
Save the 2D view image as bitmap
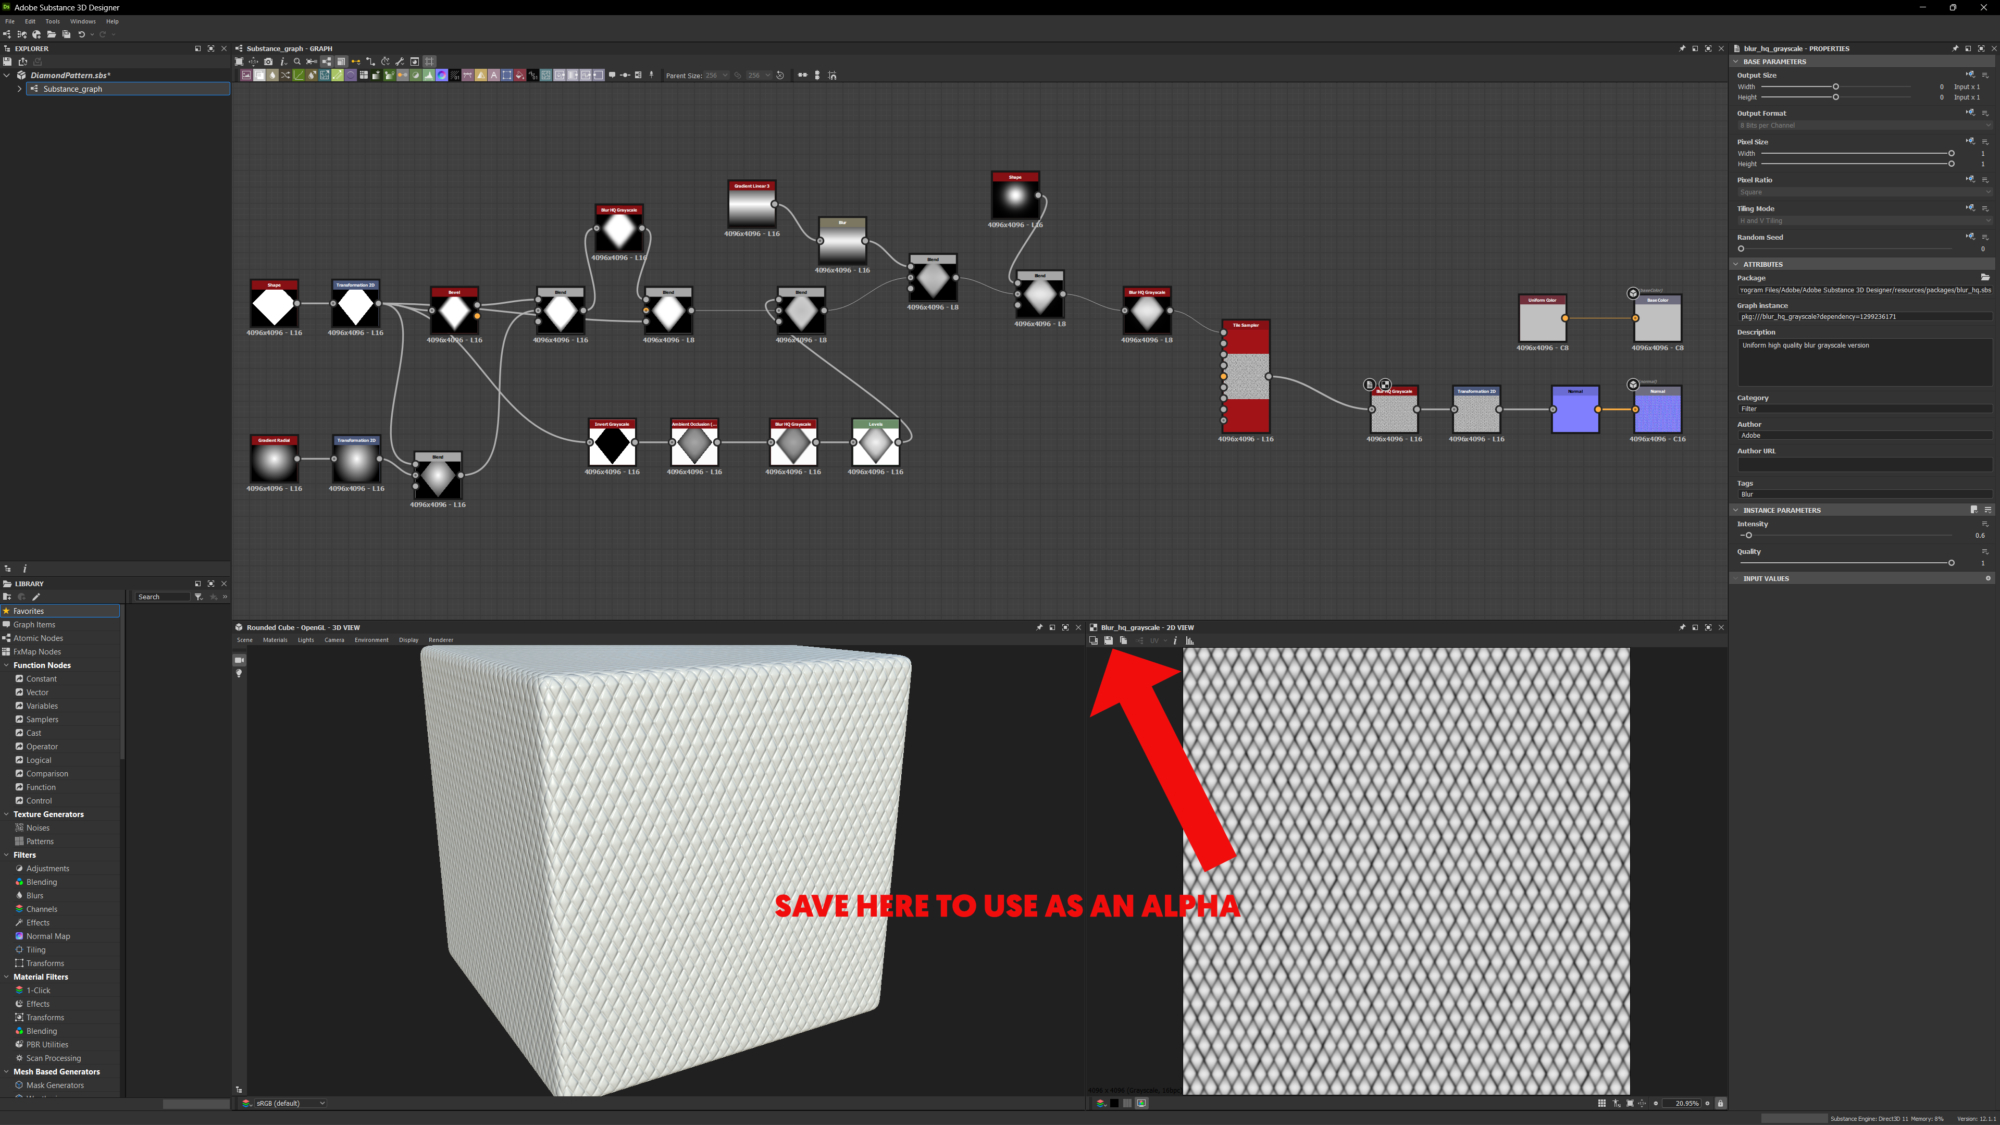tap(1108, 640)
